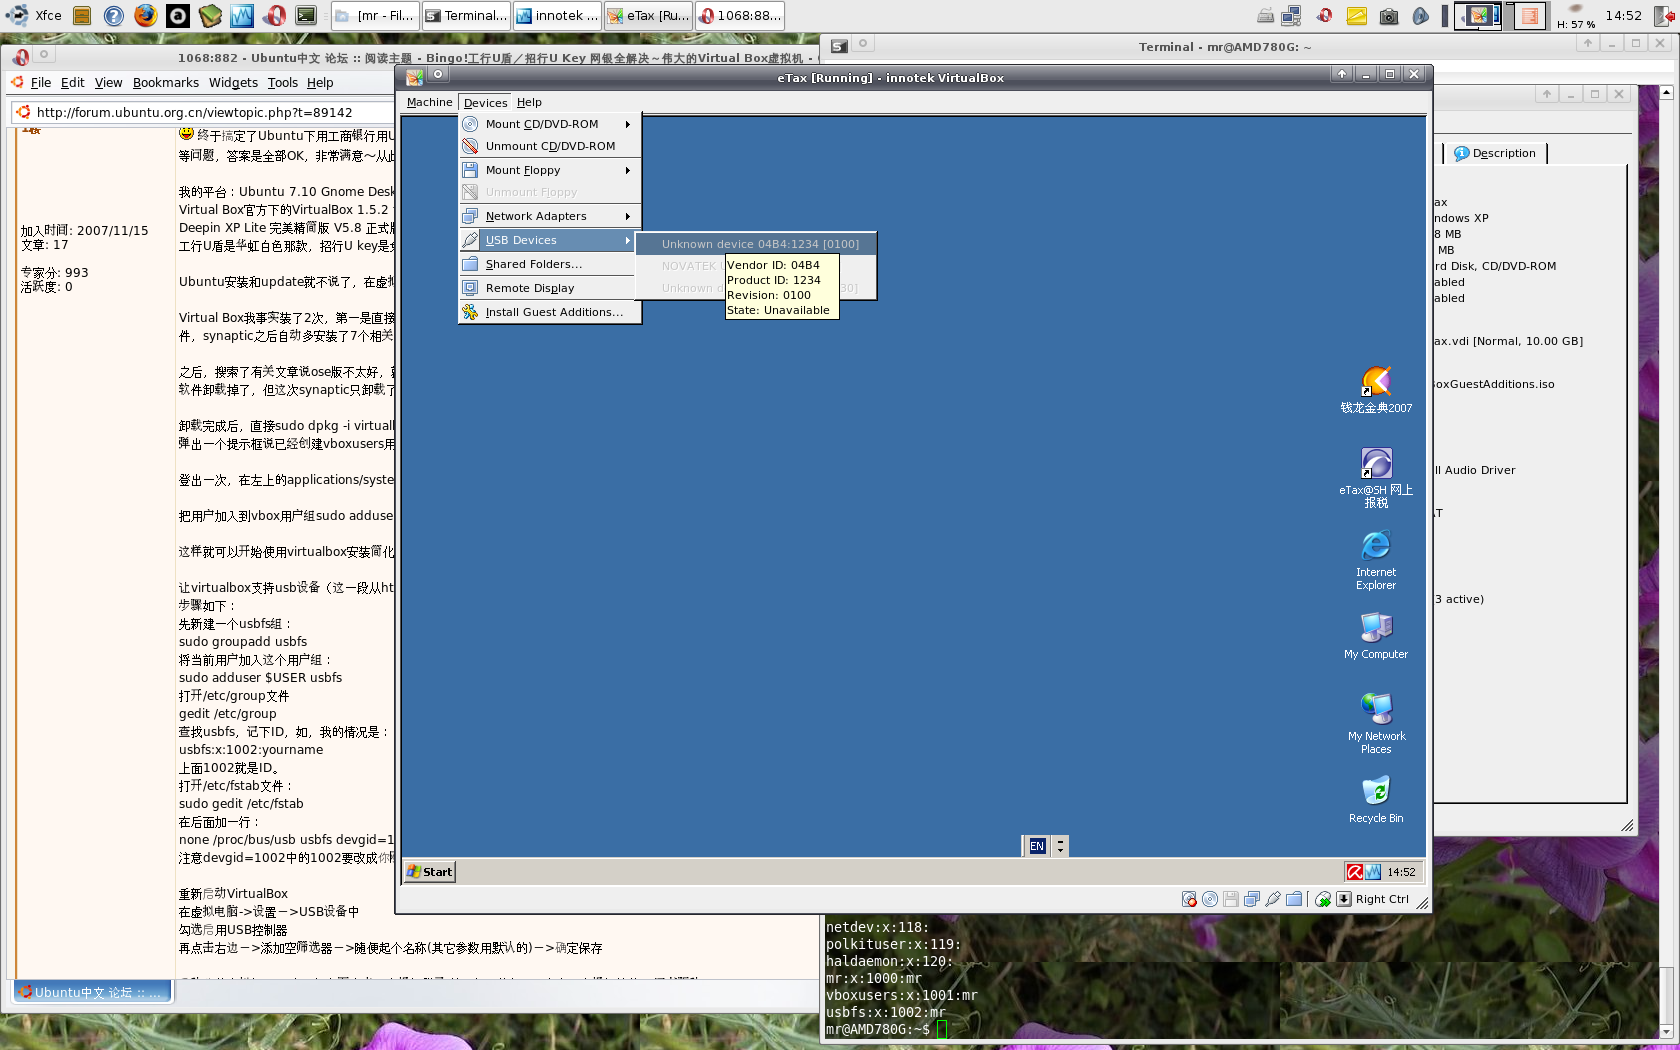1680x1050 pixels.
Task: Click the hard disk activity status icon
Action: (x=1189, y=899)
